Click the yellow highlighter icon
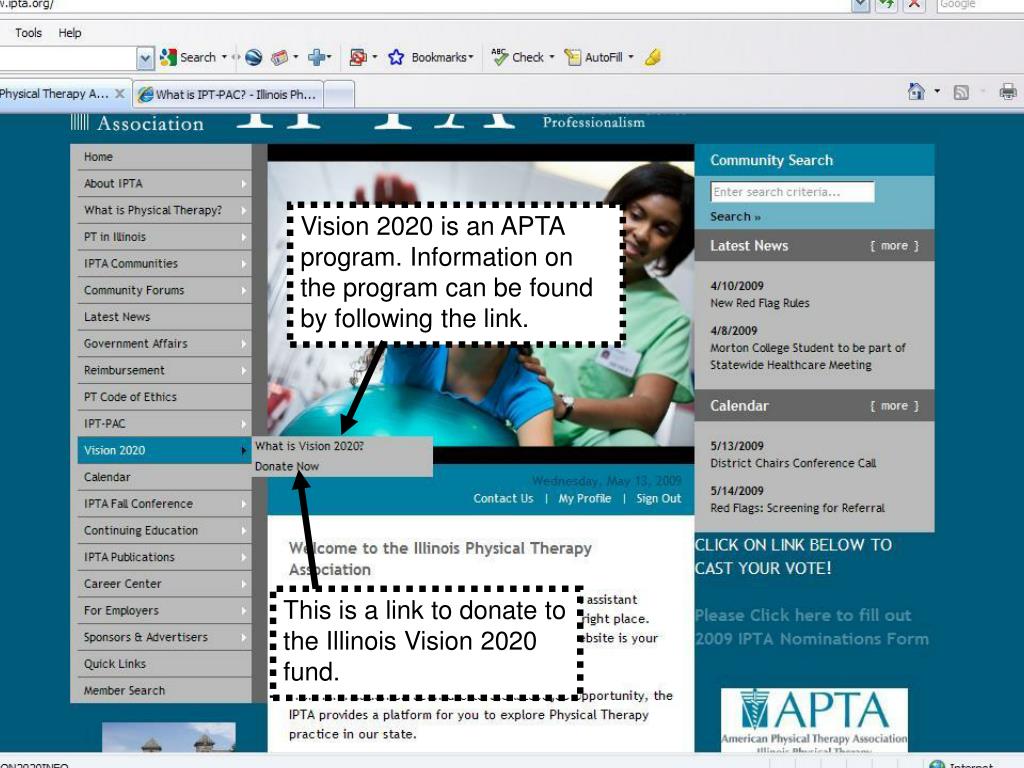 pos(652,57)
